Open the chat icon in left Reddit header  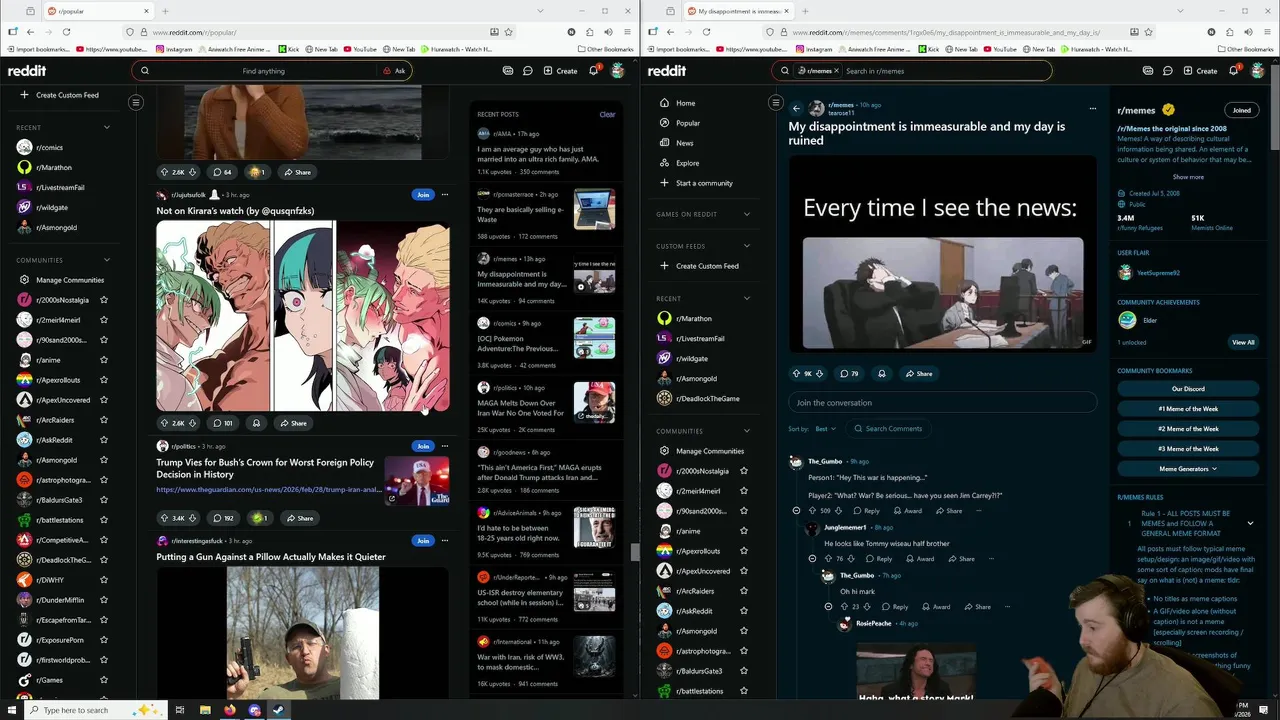pos(527,71)
